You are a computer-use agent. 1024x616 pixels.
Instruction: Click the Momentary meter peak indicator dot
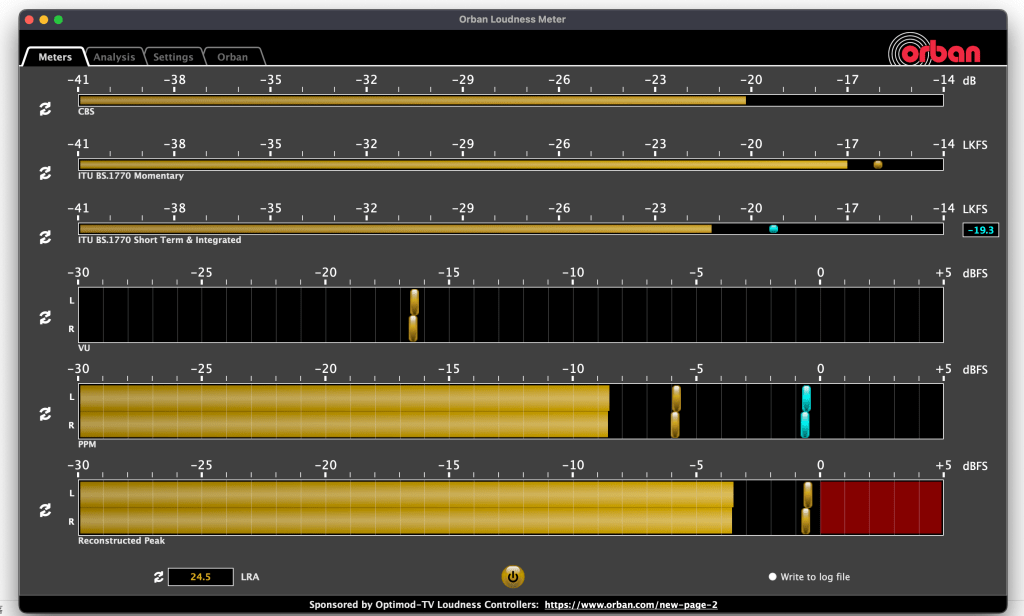[878, 165]
